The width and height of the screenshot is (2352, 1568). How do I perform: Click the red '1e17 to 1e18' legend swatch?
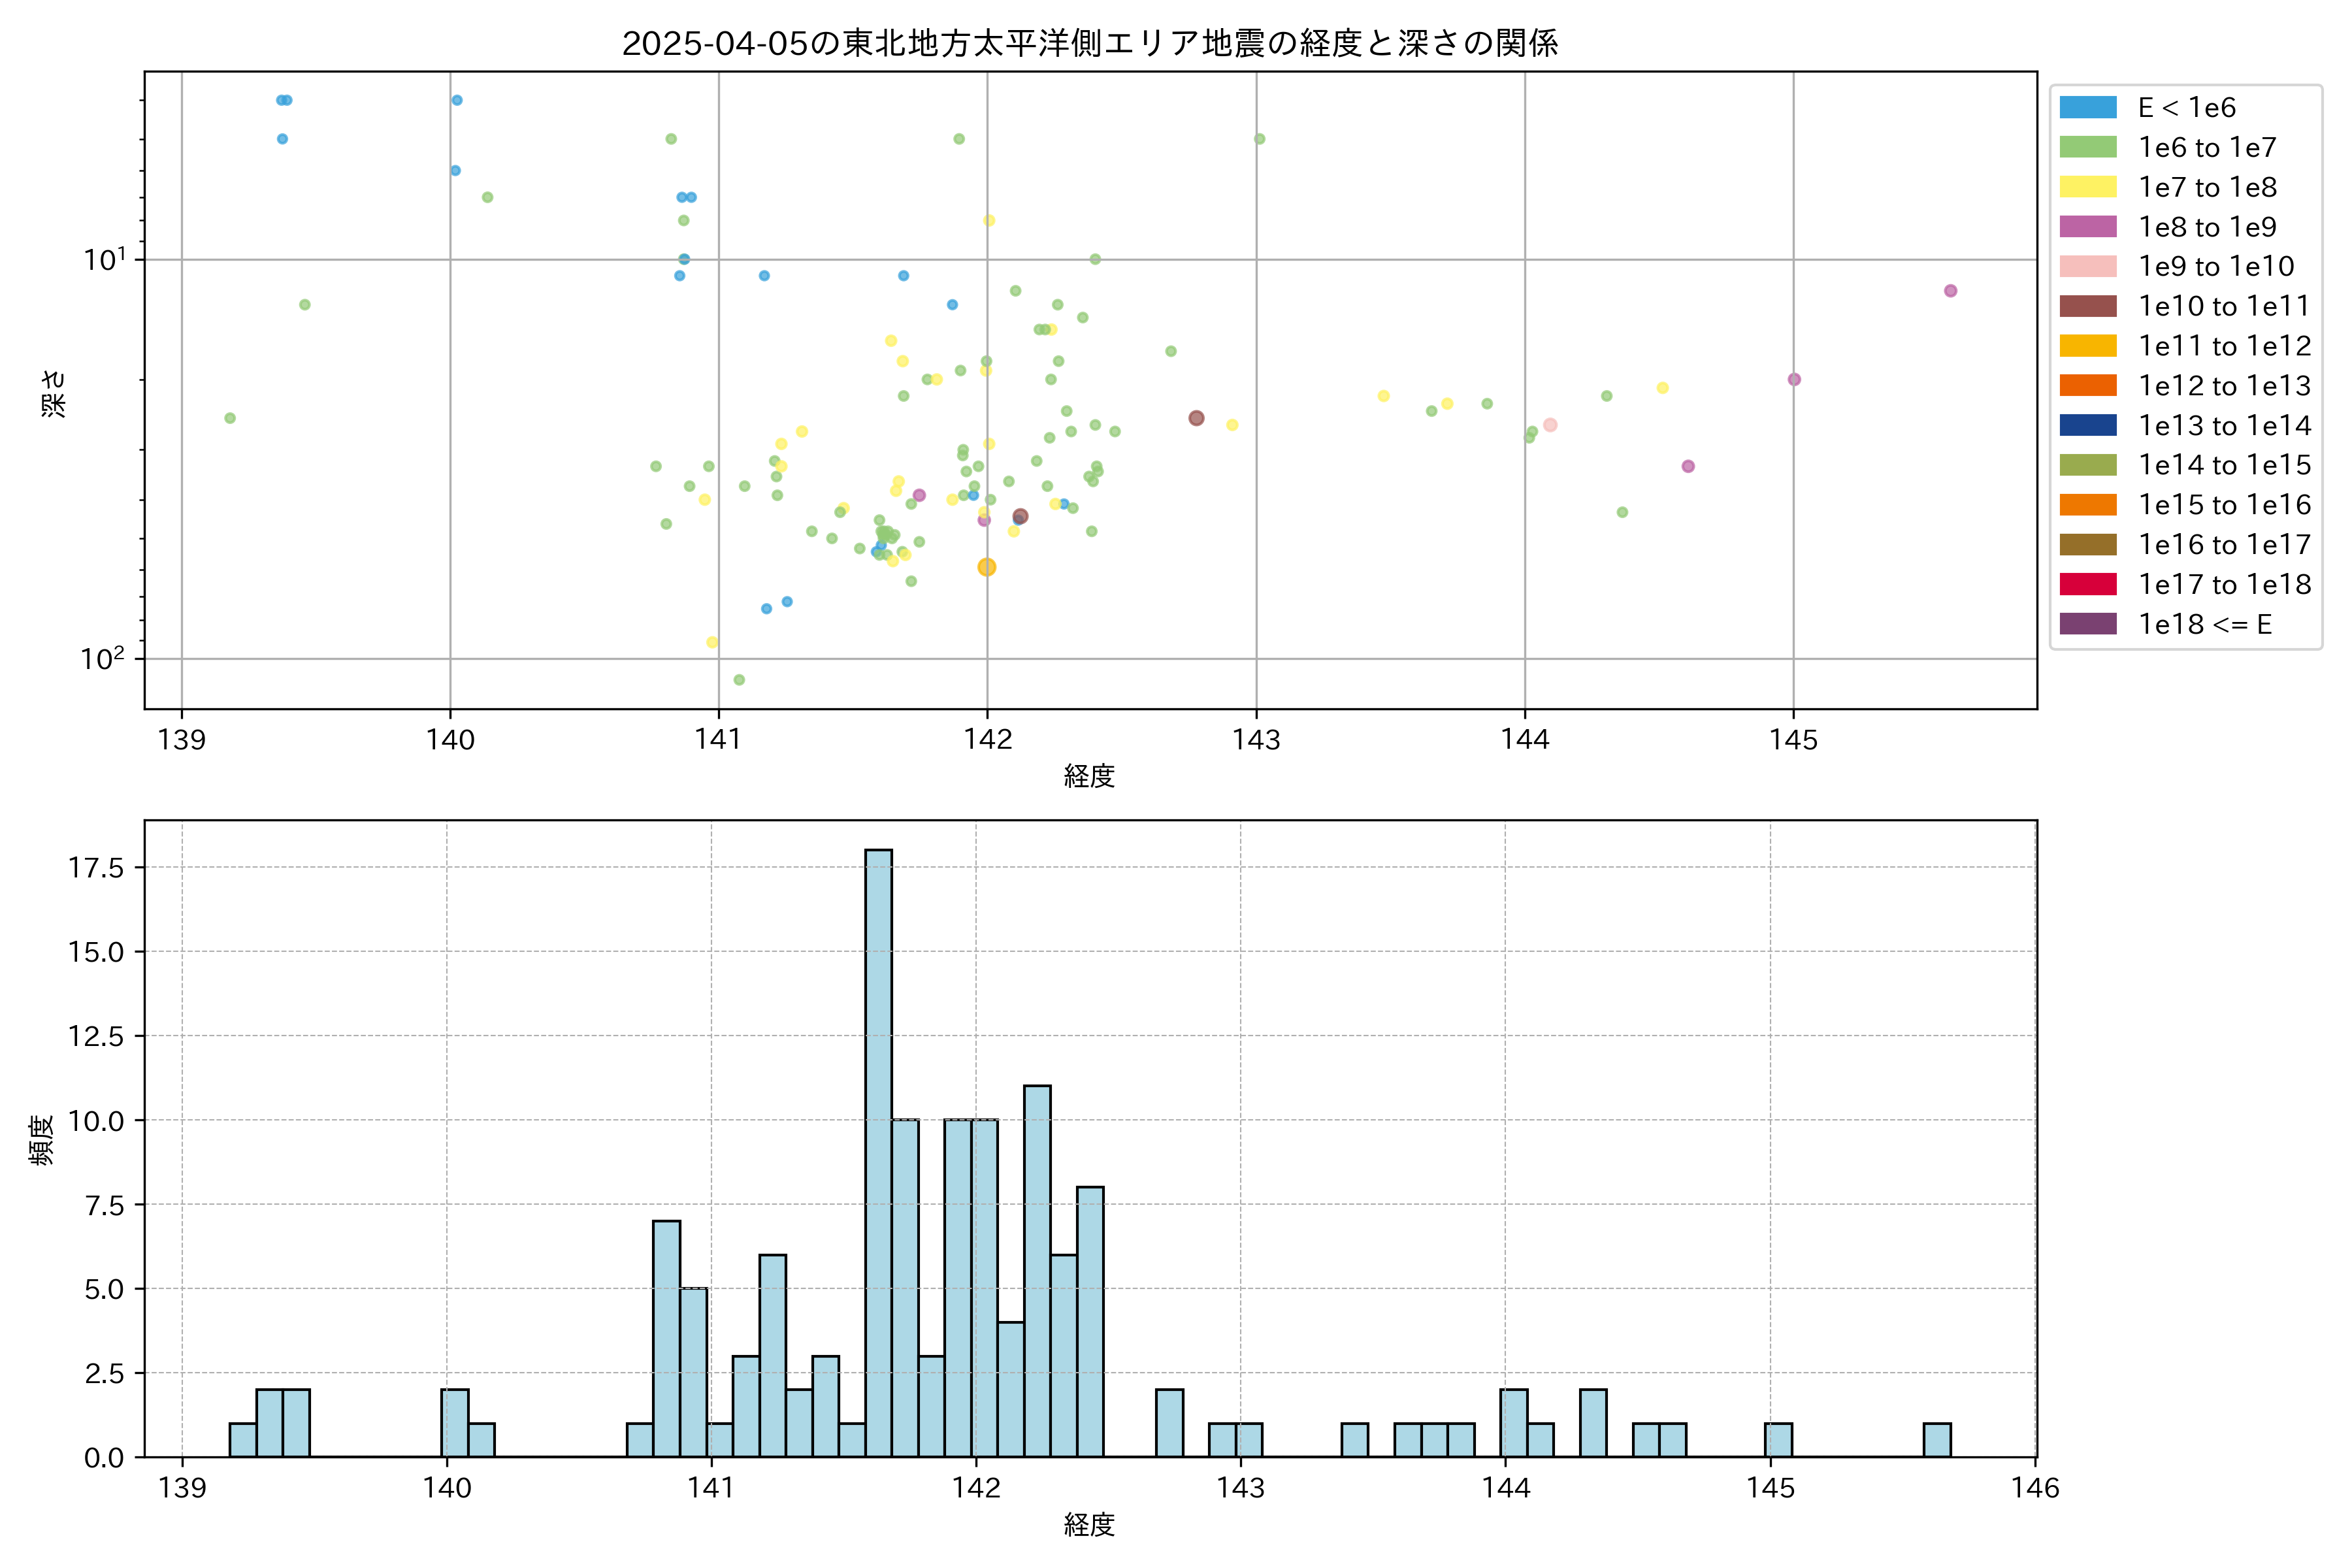2087,584
